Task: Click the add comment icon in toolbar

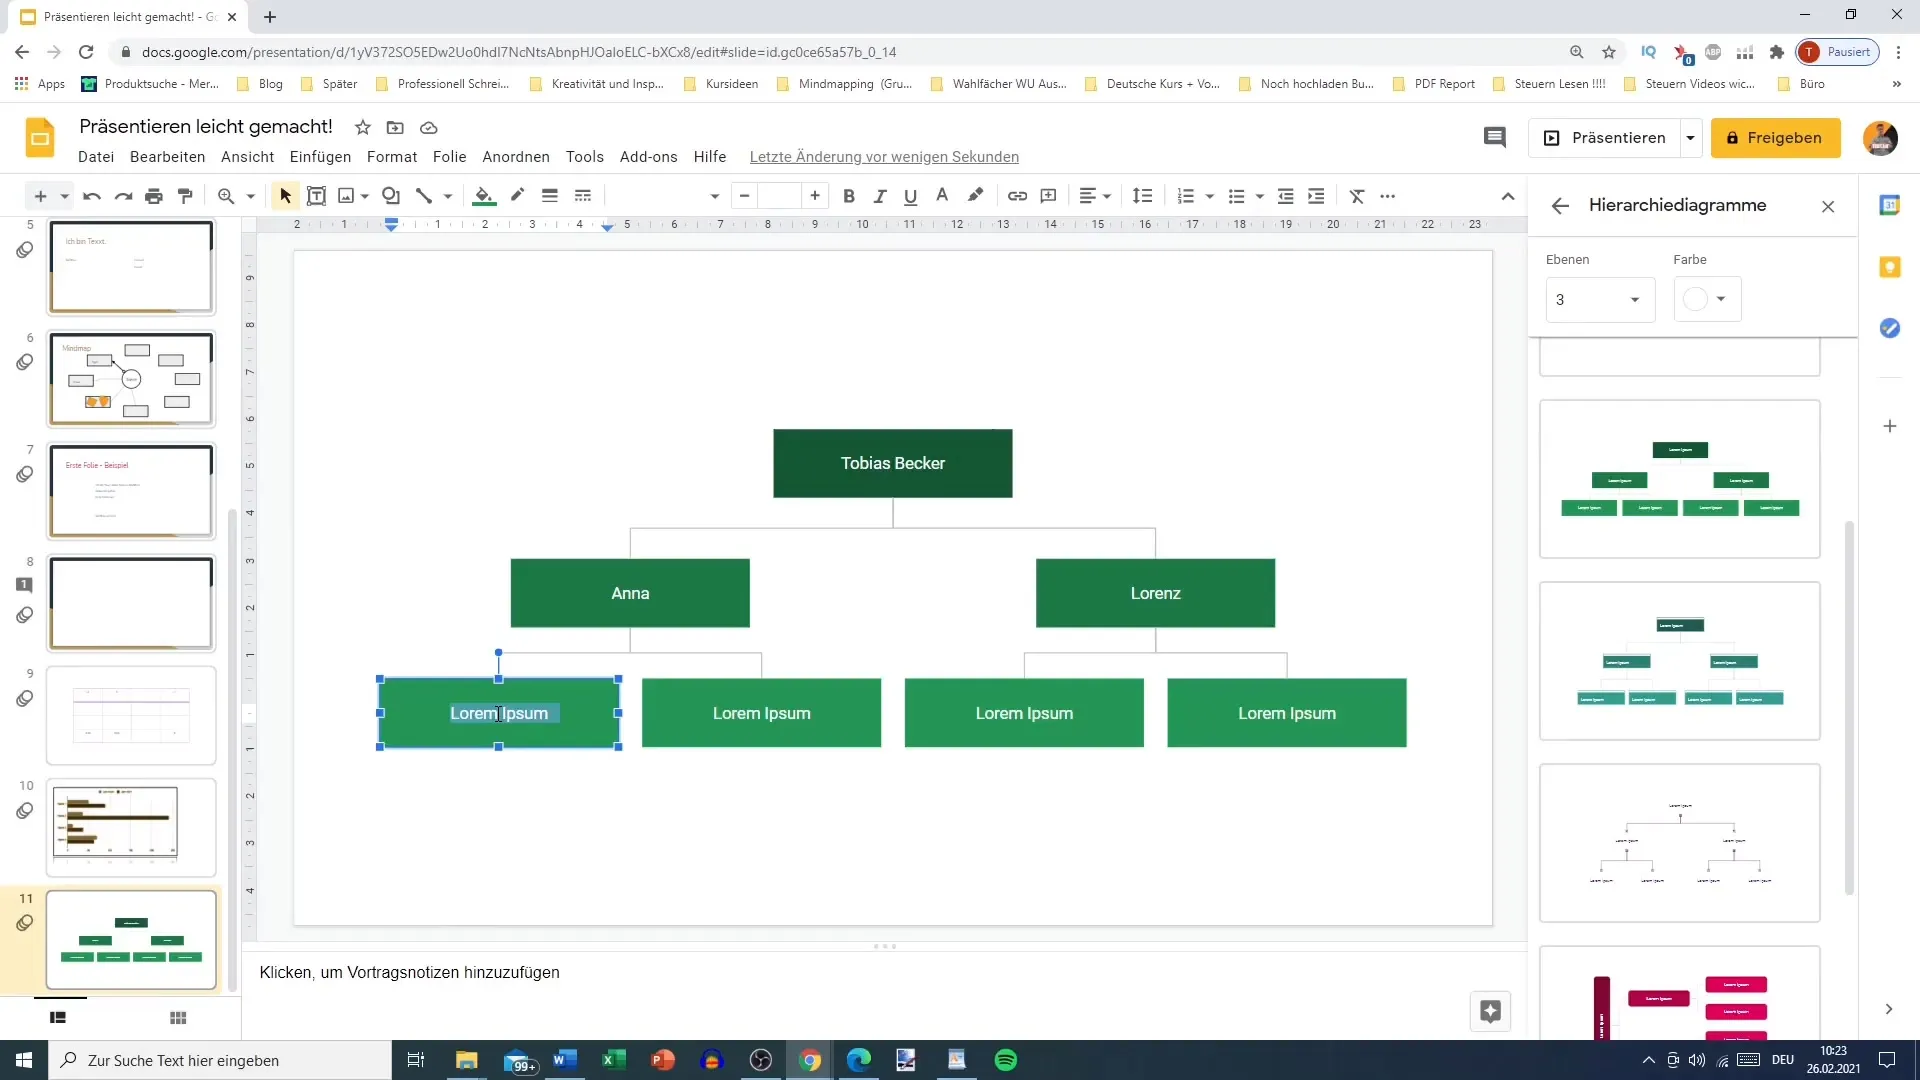Action: tap(1049, 196)
